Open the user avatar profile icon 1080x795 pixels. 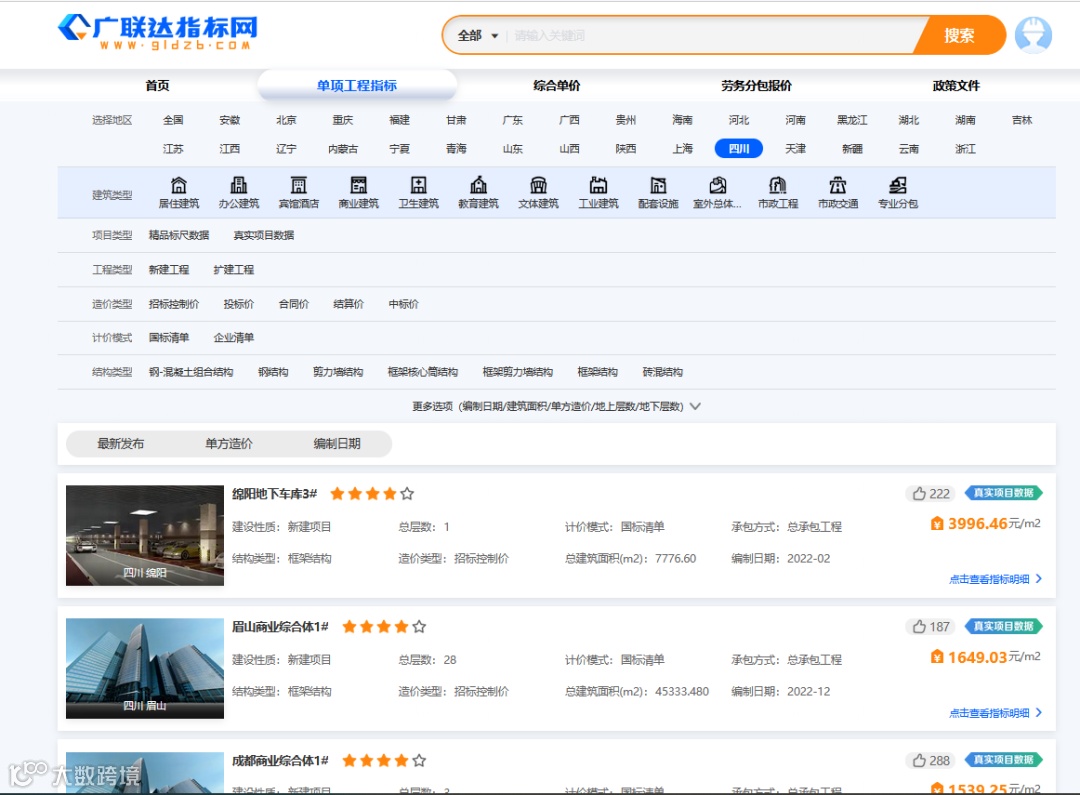pyautogui.click(x=1033, y=34)
